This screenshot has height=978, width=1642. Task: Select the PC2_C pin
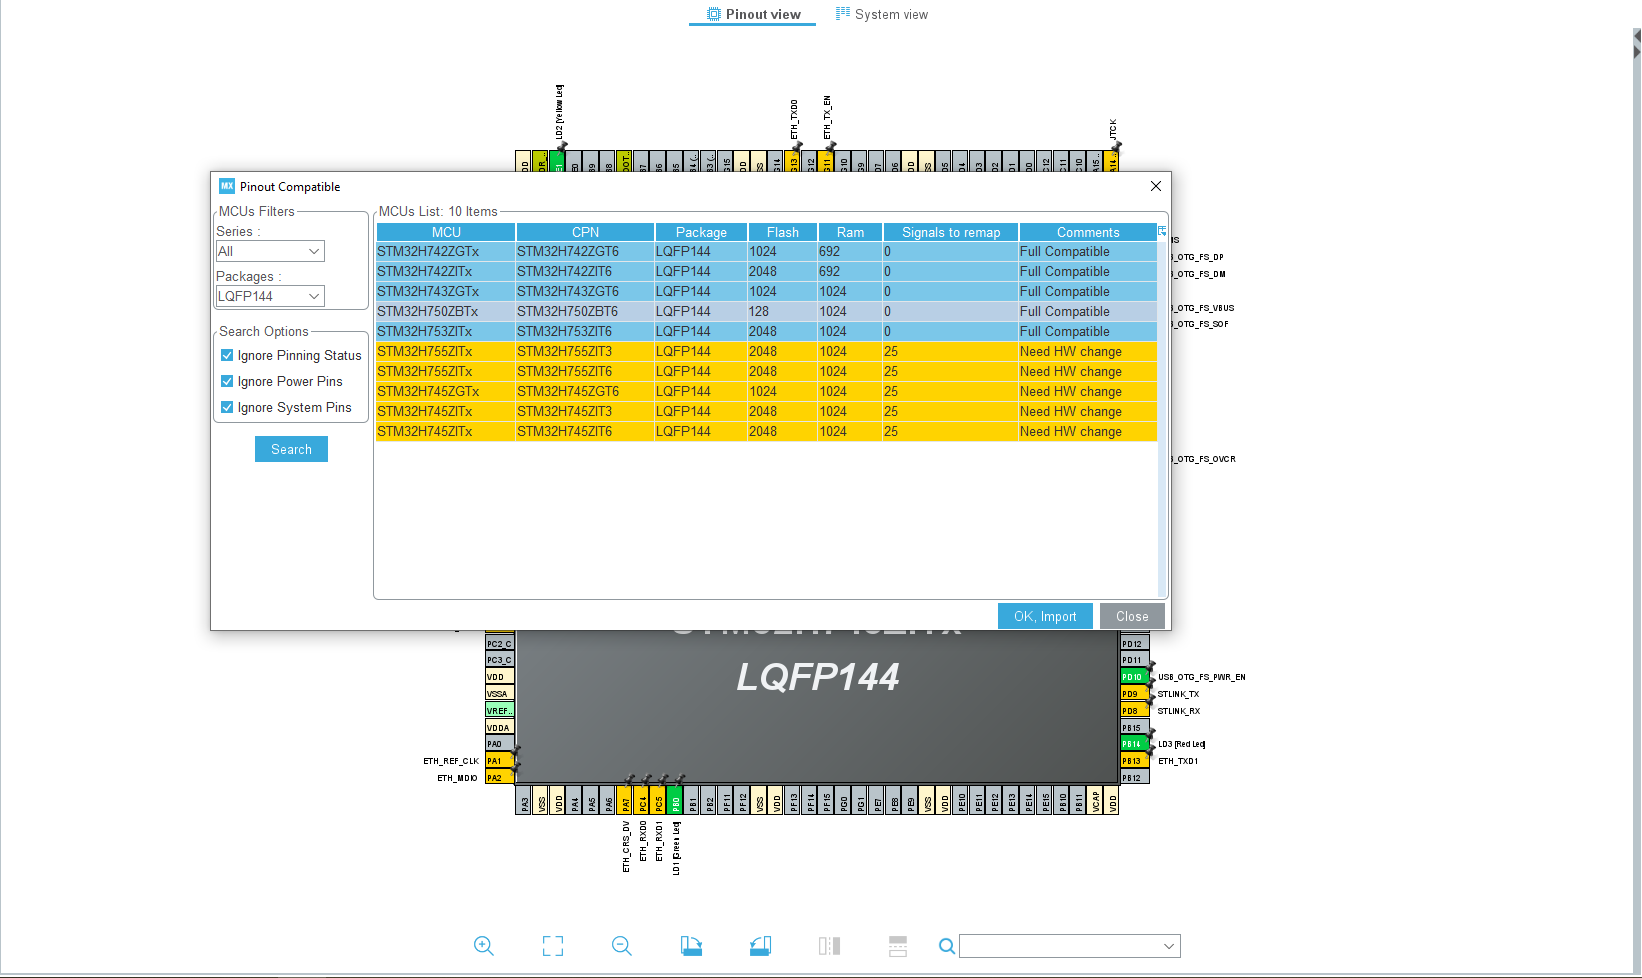(x=500, y=644)
